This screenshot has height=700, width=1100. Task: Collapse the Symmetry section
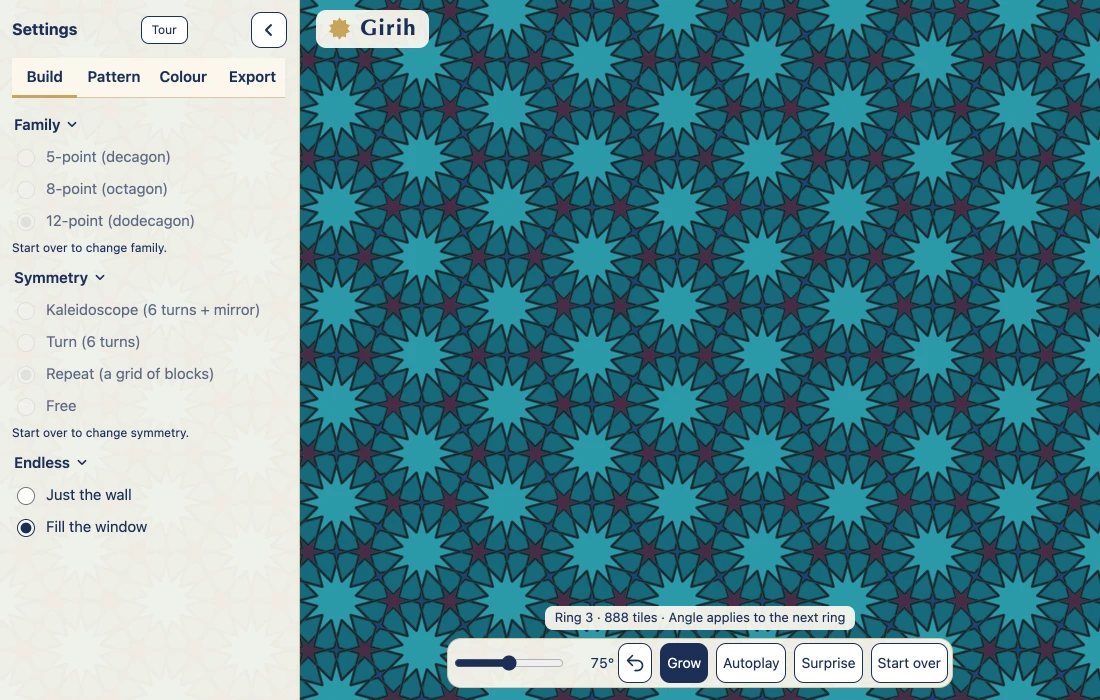(60, 278)
